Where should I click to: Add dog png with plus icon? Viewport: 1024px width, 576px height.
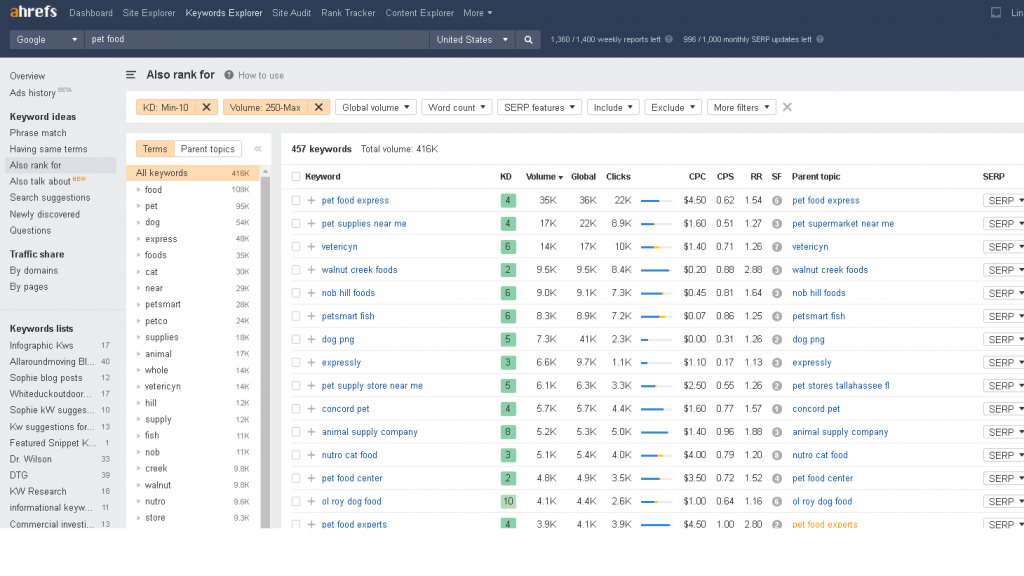[311, 340]
